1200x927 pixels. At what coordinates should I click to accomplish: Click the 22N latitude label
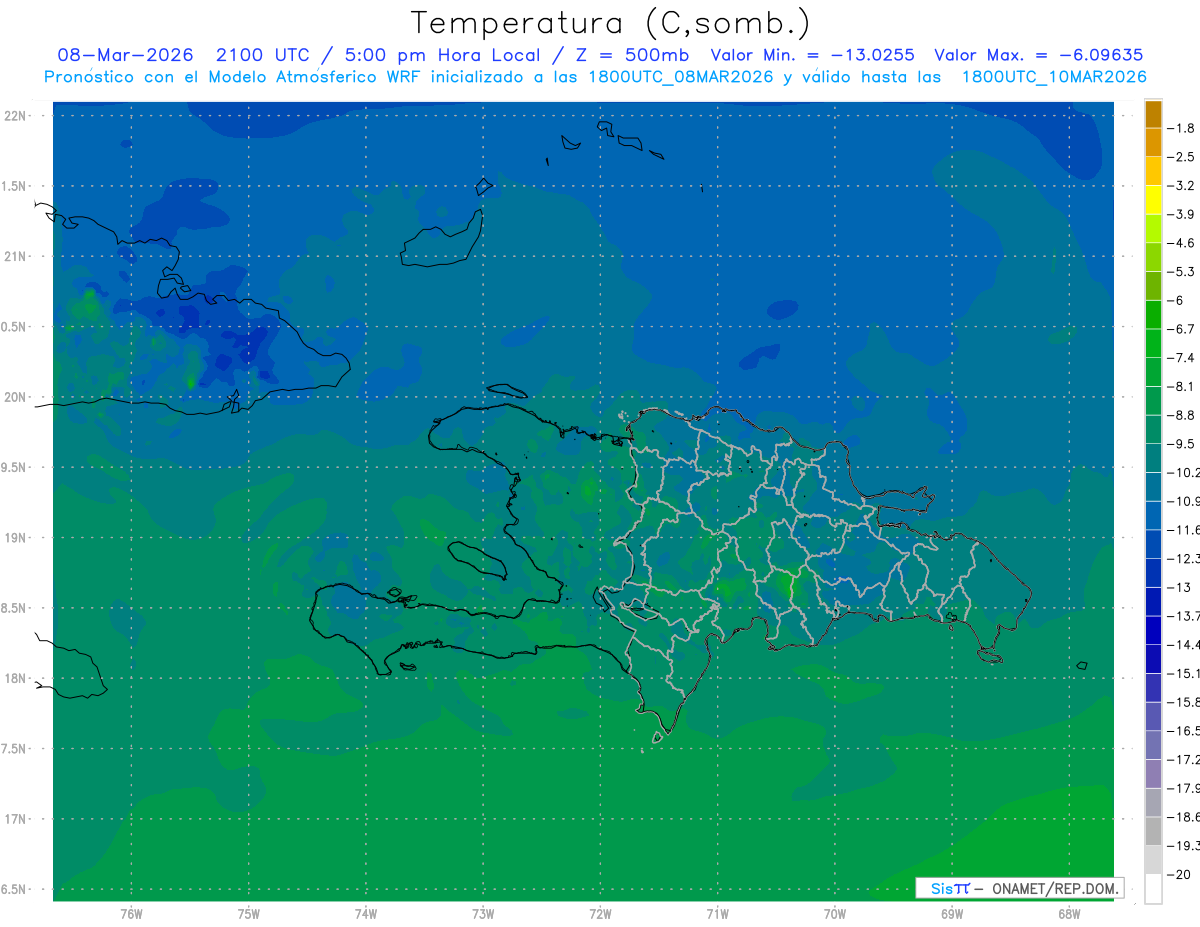(x=17, y=116)
